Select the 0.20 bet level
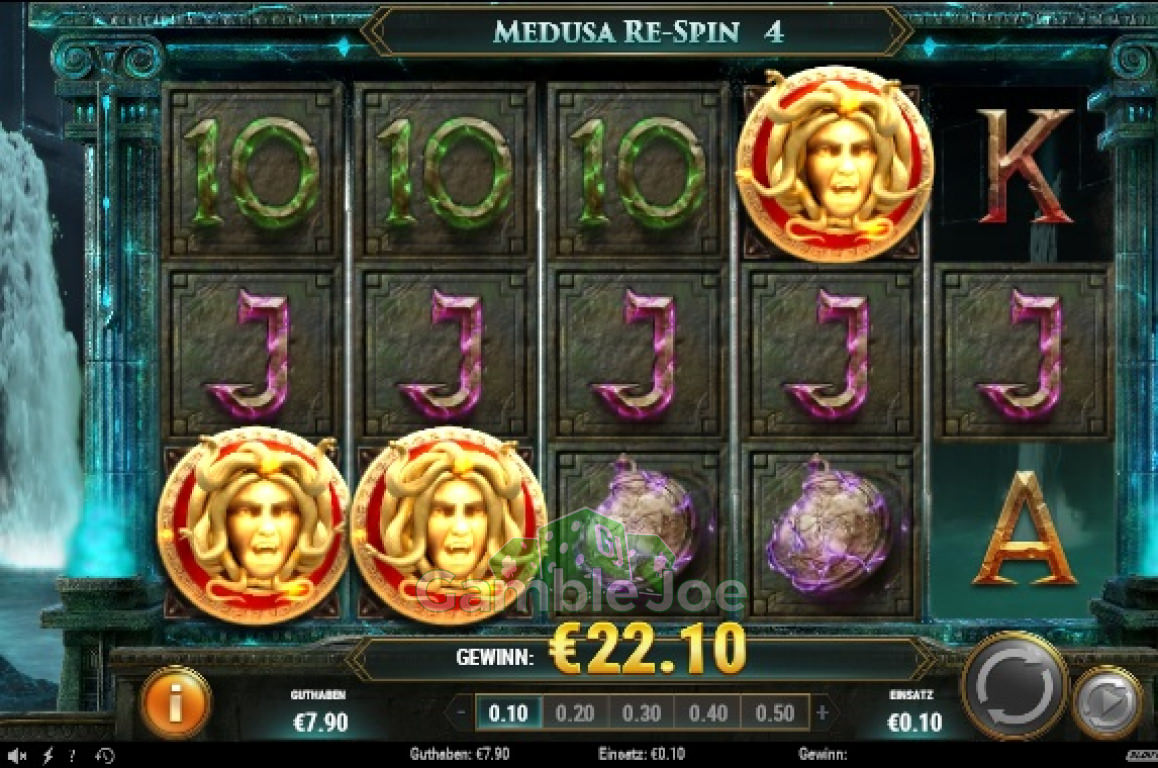Screen dimensions: 1158x768 [575, 713]
